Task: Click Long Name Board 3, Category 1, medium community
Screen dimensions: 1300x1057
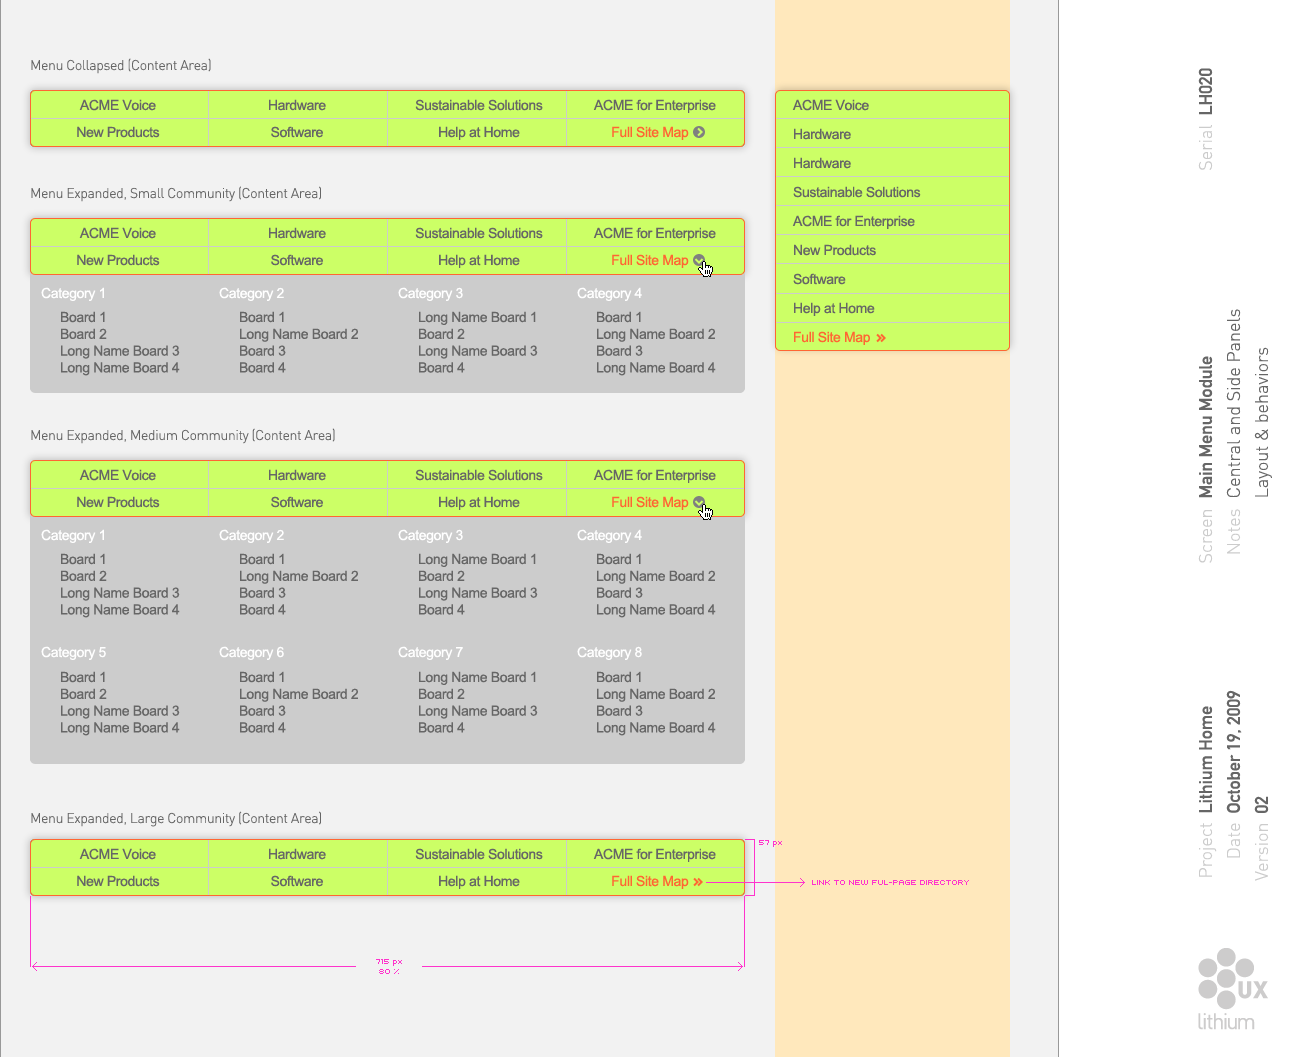Action: [x=120, y=593]
